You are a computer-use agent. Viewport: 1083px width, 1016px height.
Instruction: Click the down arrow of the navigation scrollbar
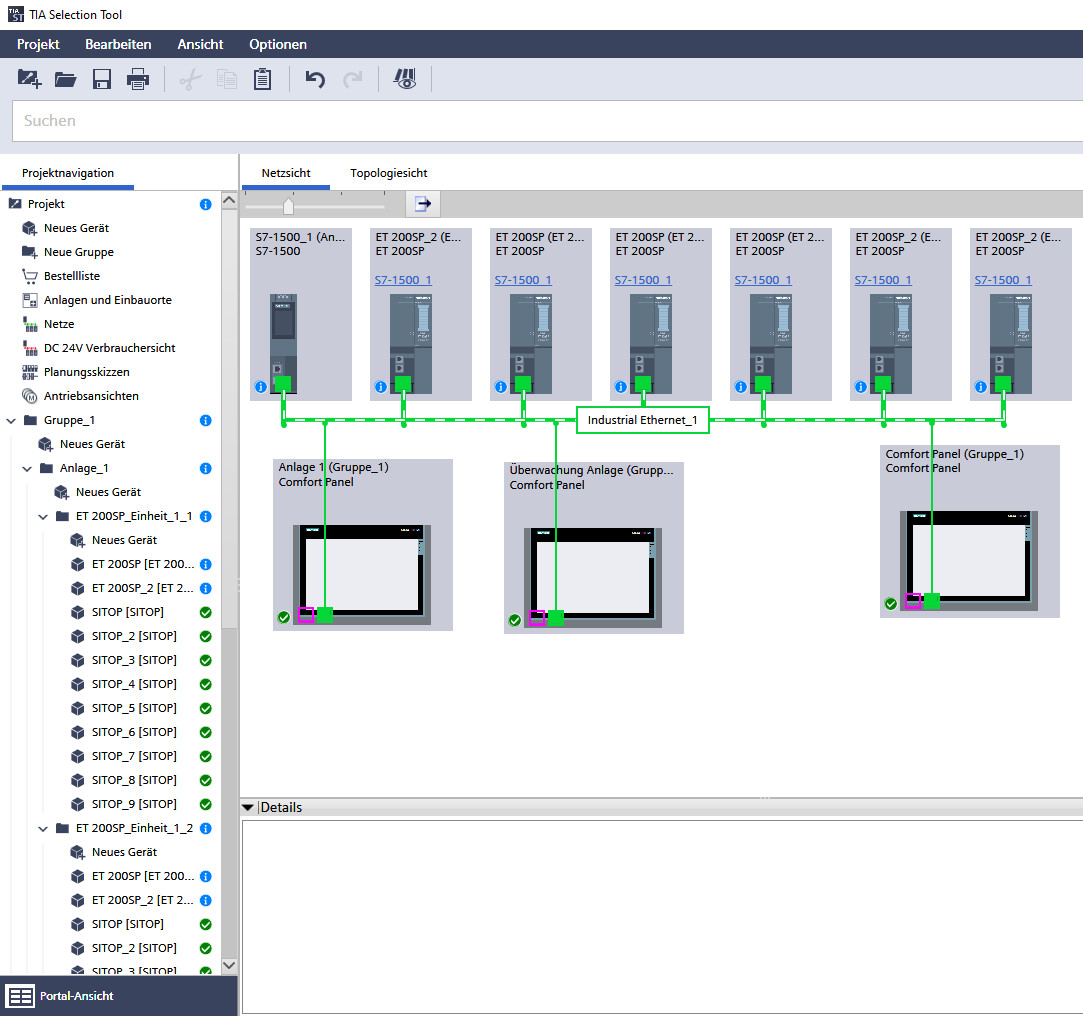(229, 966)
